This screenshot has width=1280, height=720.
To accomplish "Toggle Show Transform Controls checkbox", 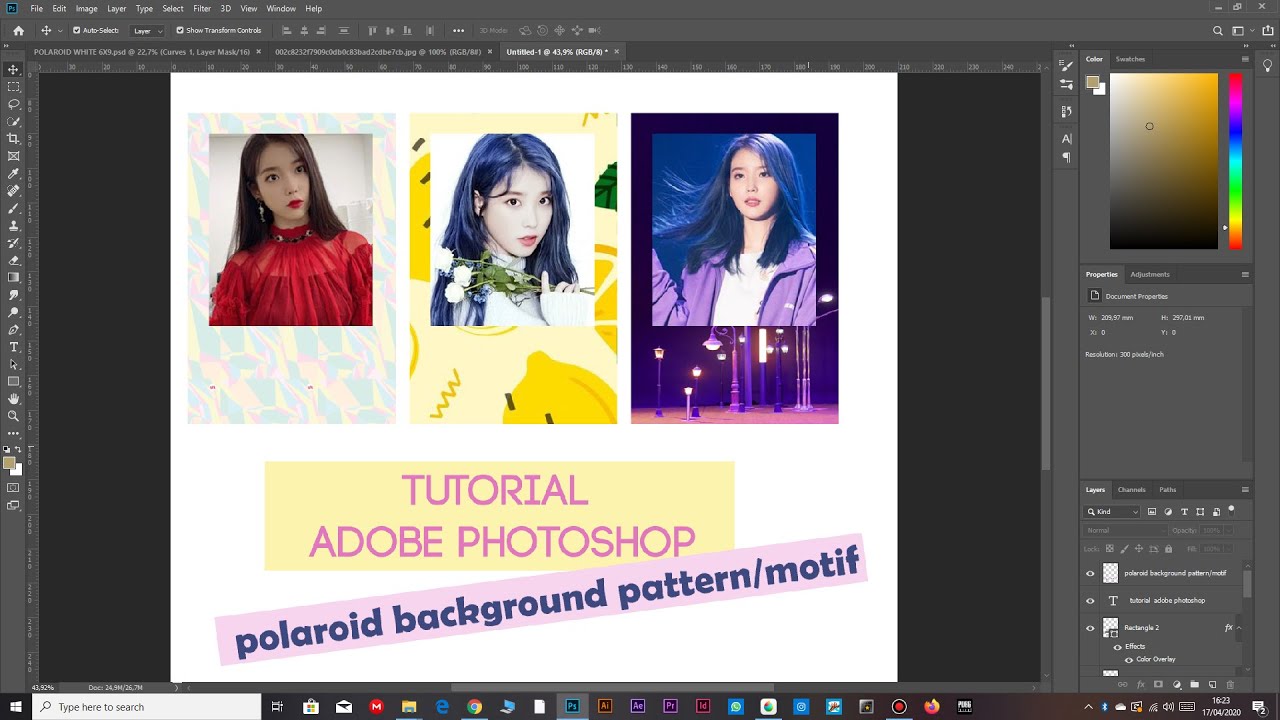I will tap(180, 31).
